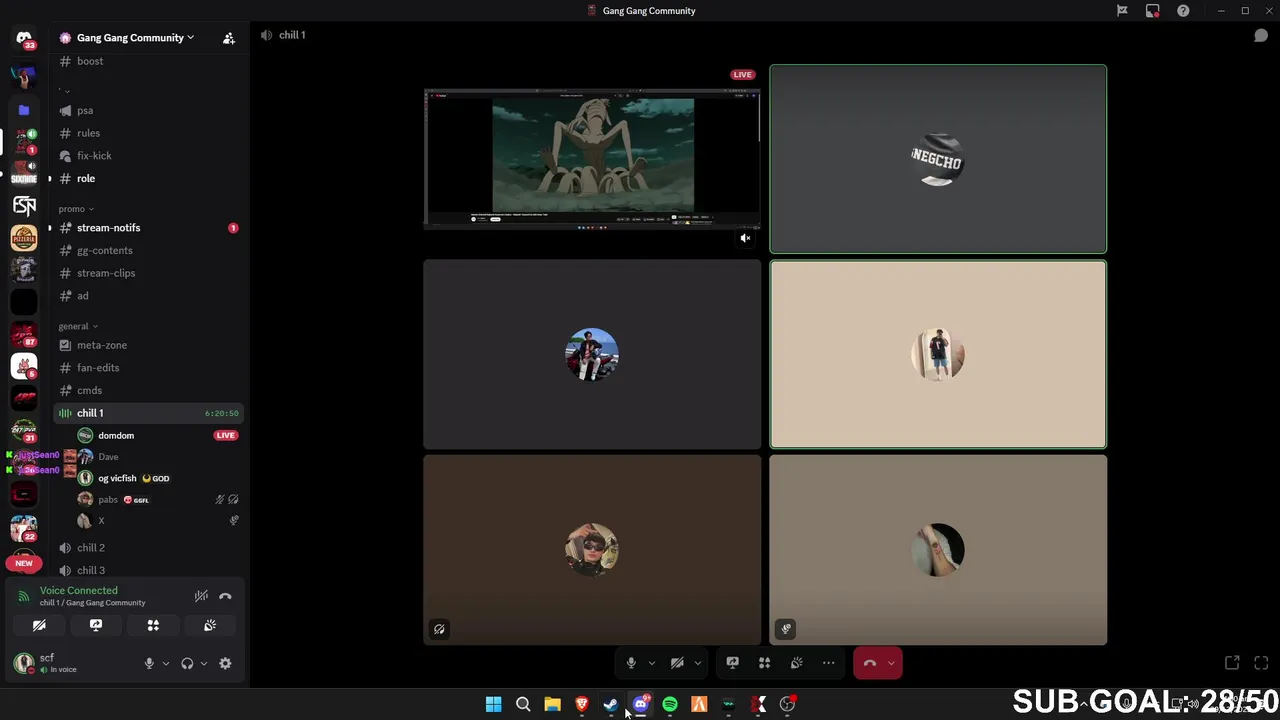Unmute the live stream speaker icon

tap(745, 238)
